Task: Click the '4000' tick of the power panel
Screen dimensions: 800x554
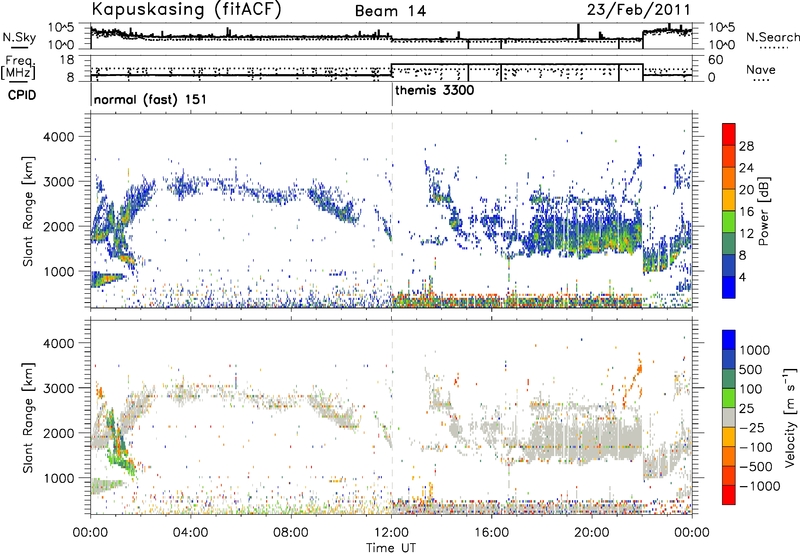Action: 59,137
